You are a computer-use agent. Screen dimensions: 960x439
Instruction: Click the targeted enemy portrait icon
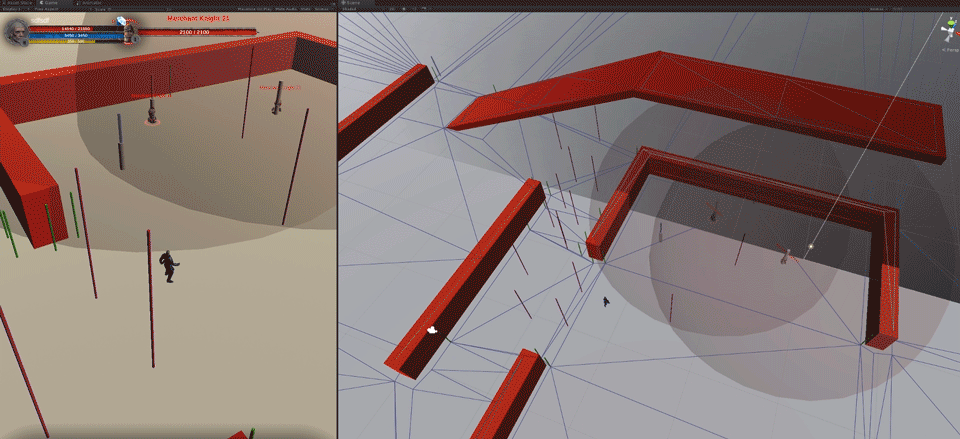pos(130,34)
